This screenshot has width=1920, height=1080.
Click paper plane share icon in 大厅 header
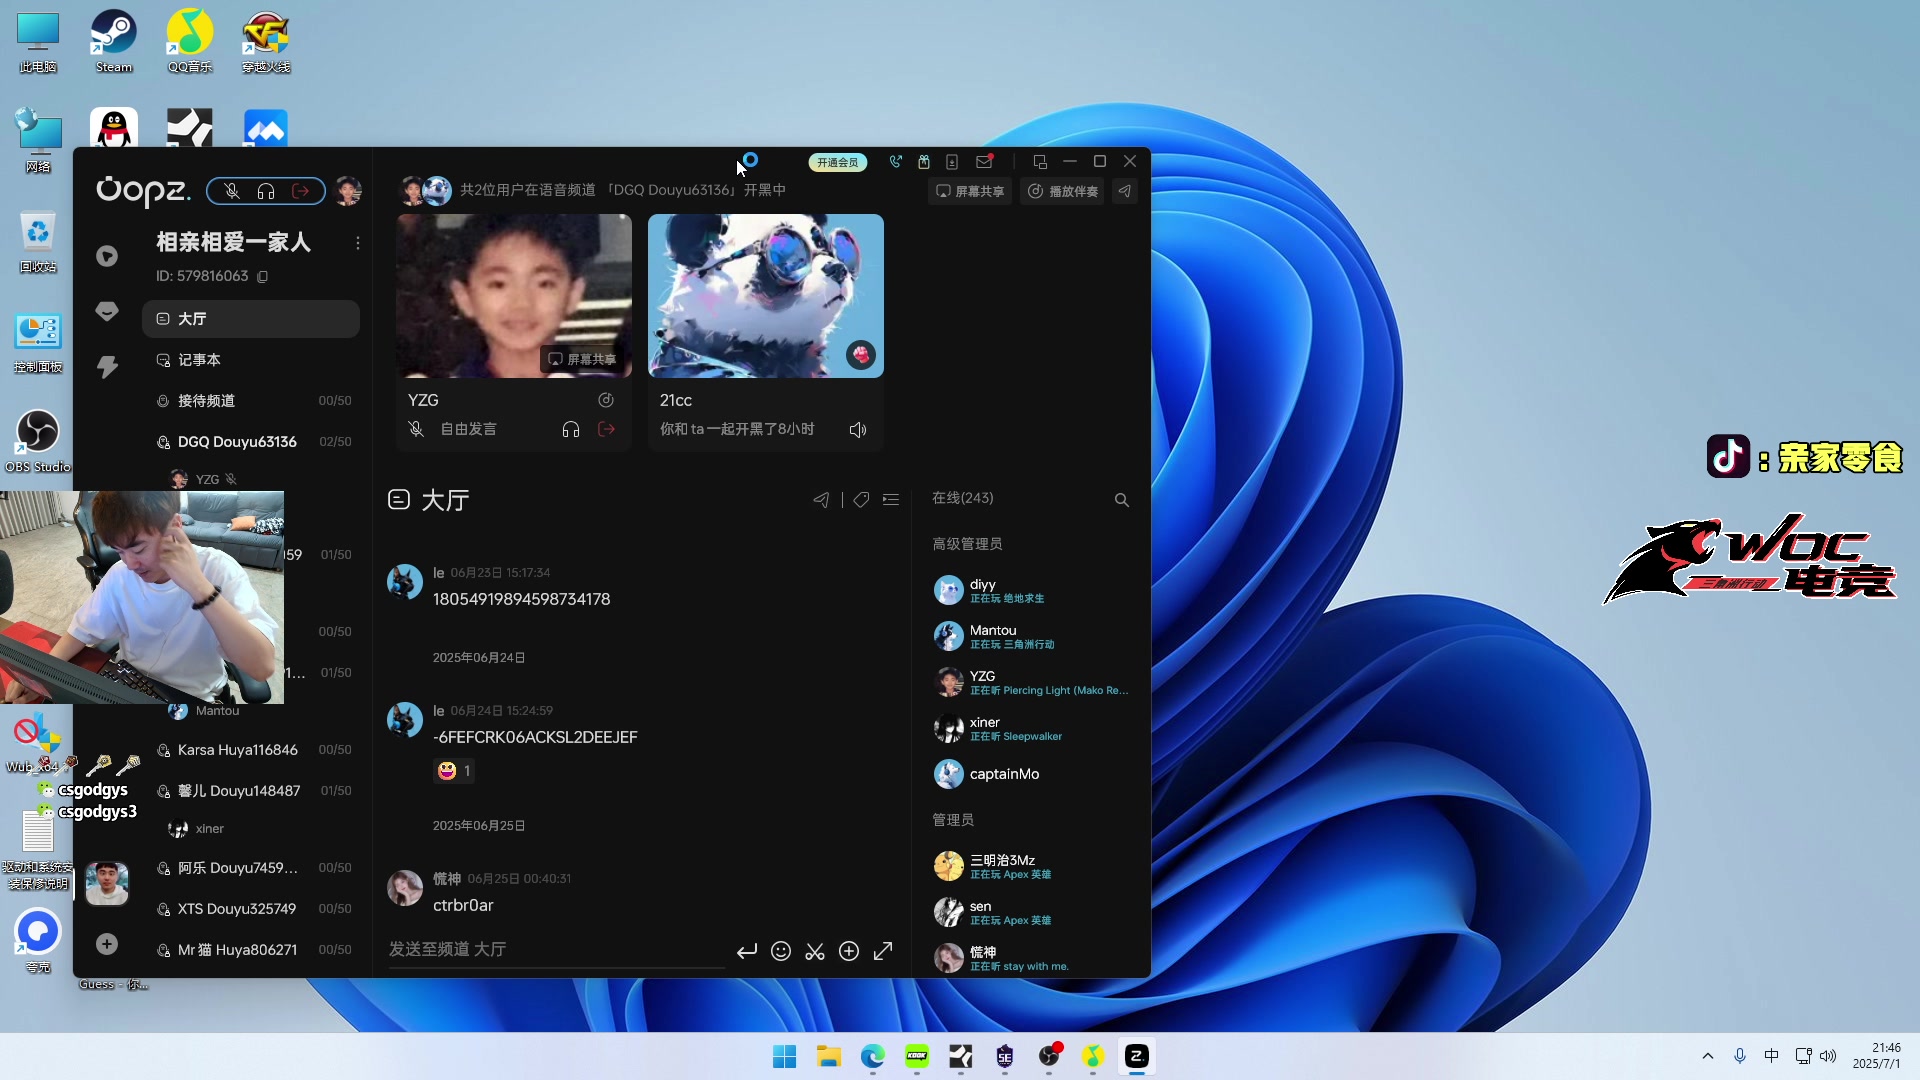click(x=821, y=500)
